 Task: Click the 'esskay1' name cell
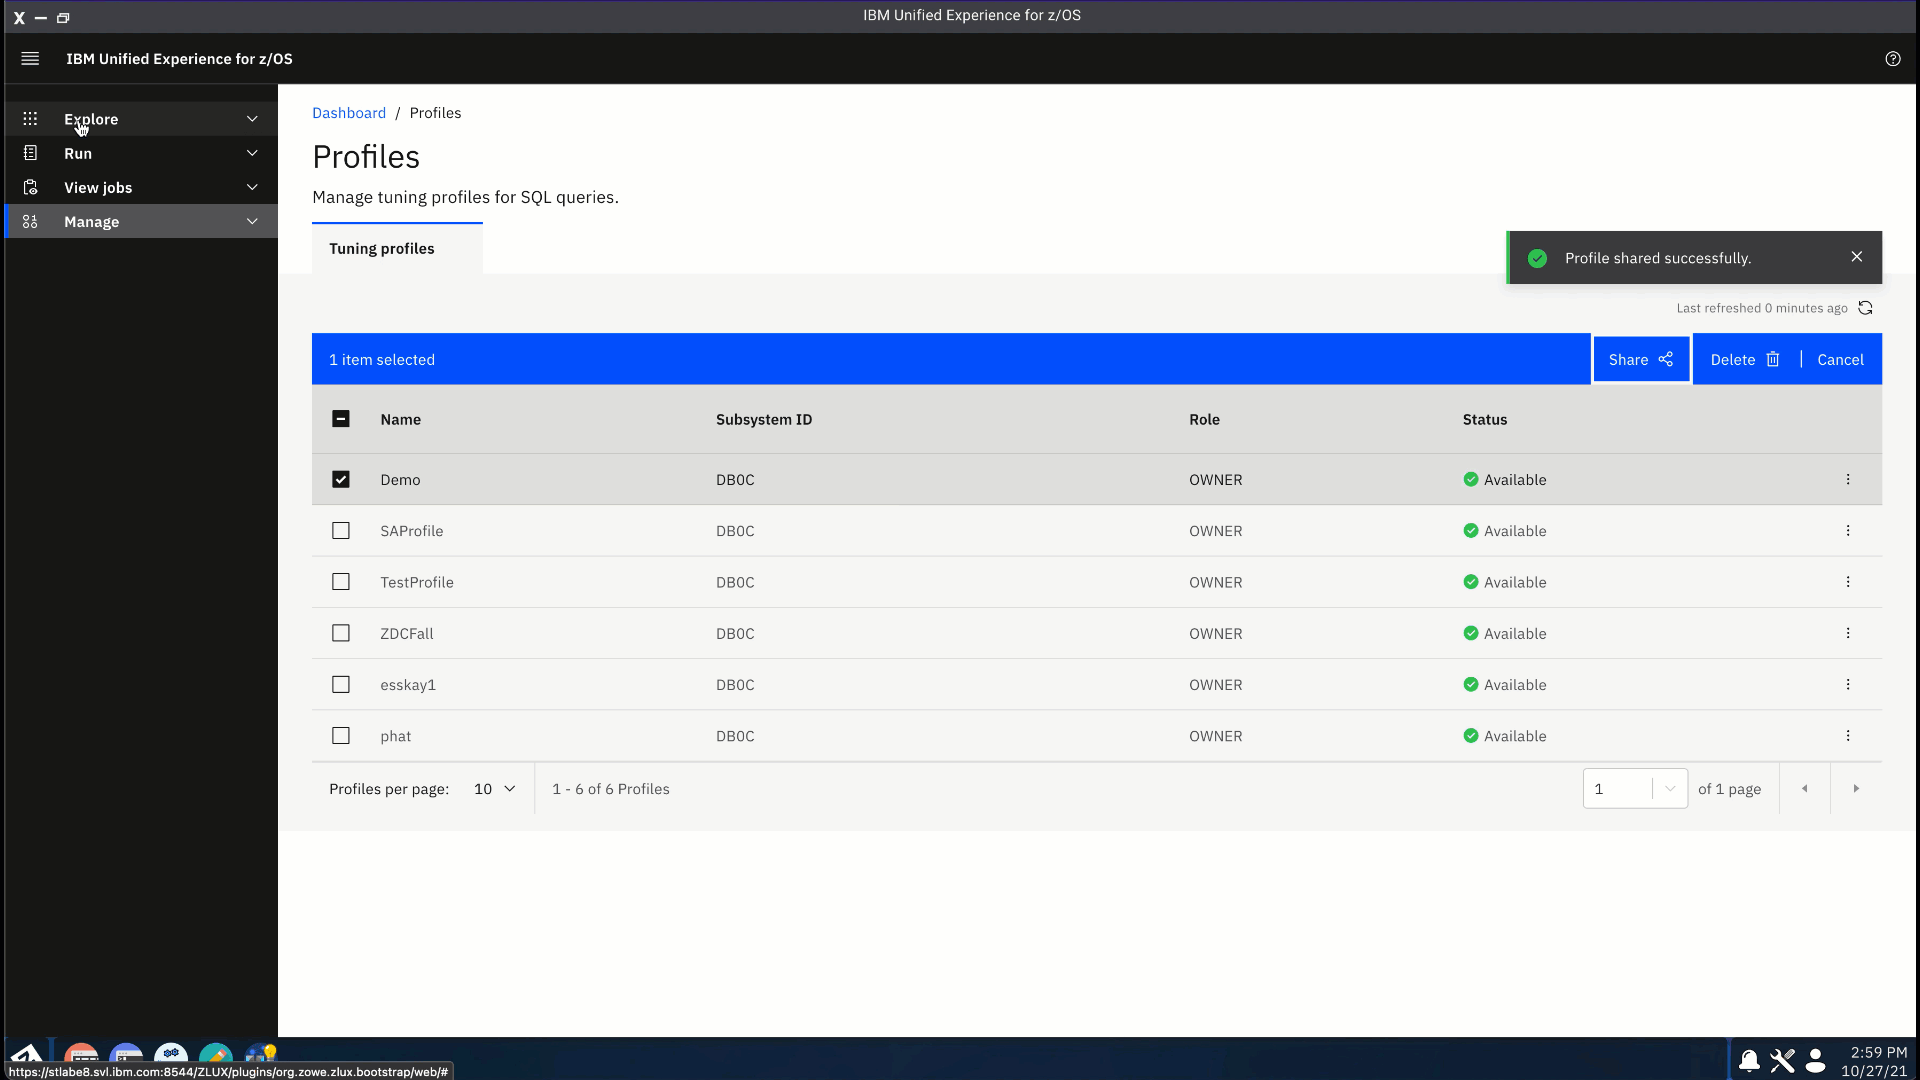point(408,685)
